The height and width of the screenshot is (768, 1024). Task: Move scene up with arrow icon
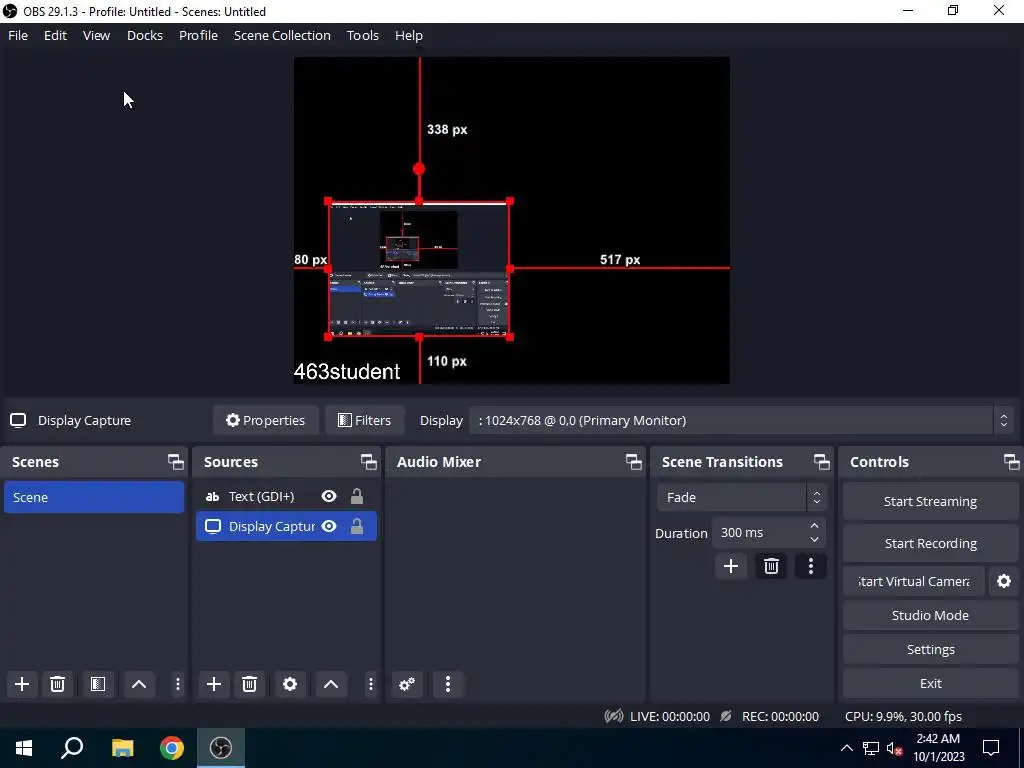click(x=138, y=684)
